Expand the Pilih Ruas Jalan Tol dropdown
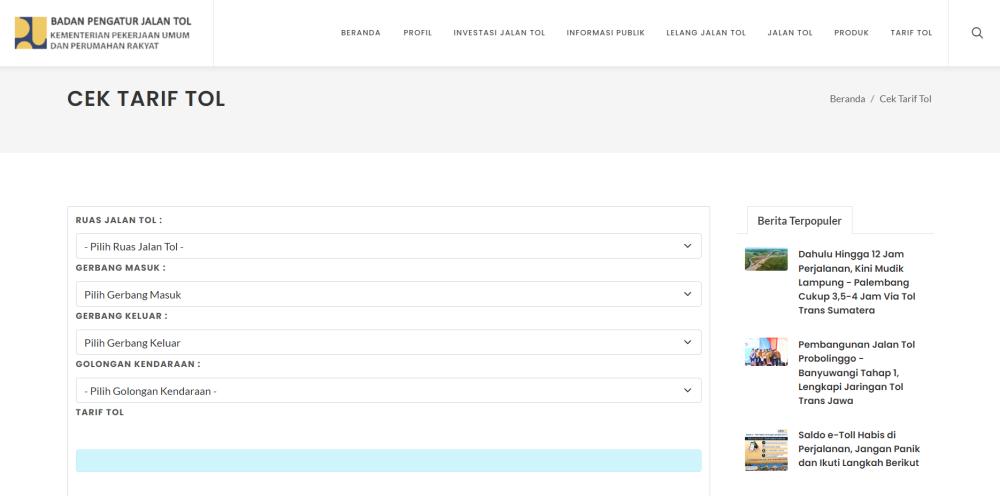 (x=388, y=246)
